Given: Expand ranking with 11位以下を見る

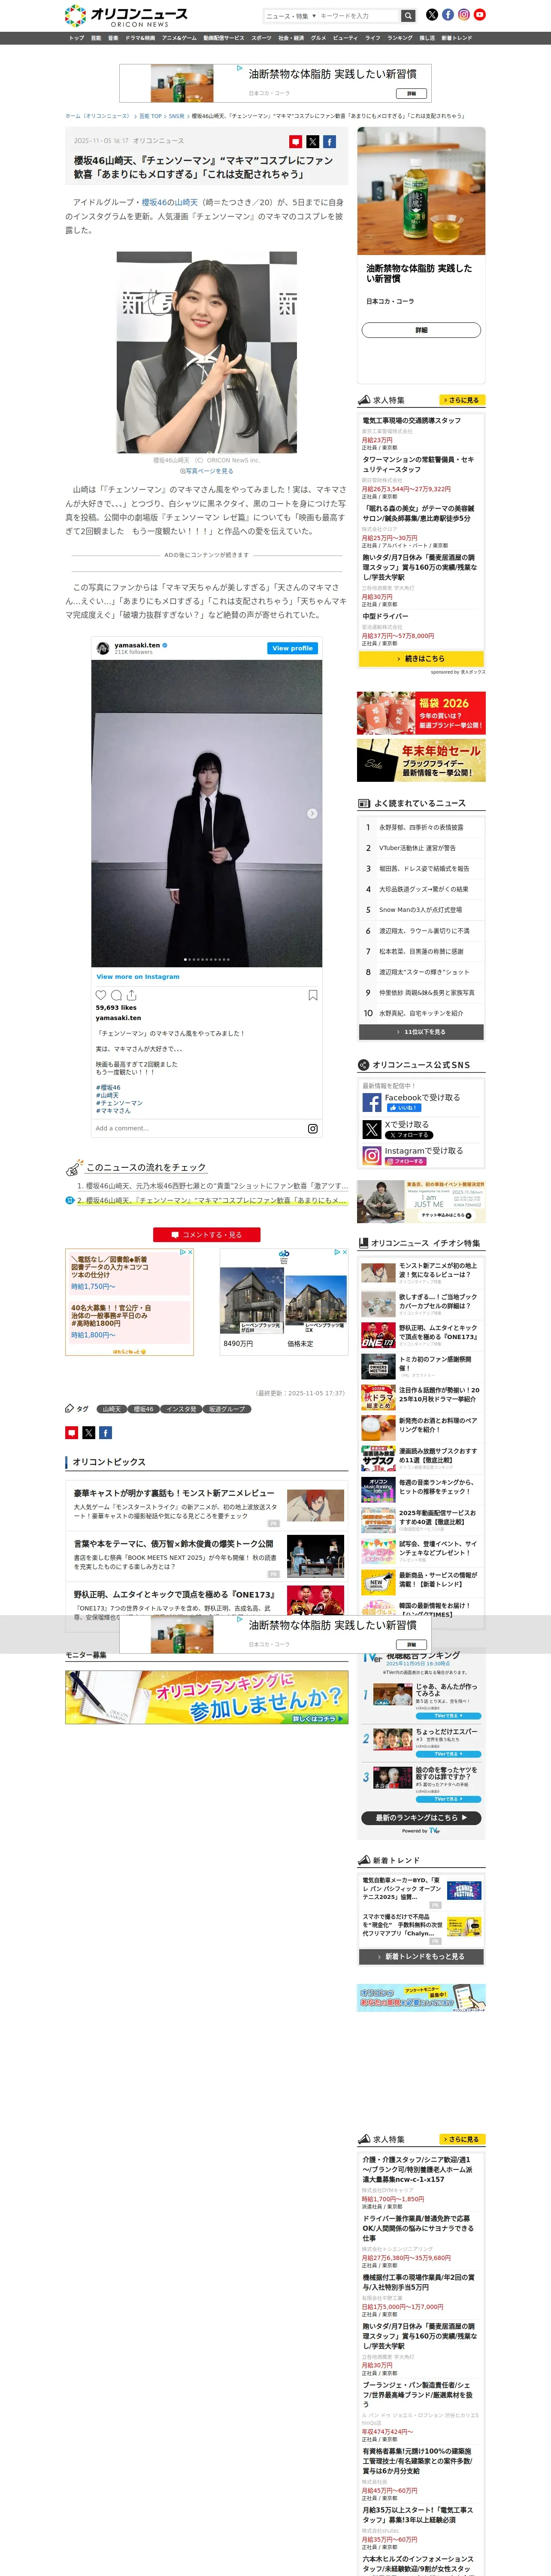Looking at the screenshot, I should [421, 1032].
